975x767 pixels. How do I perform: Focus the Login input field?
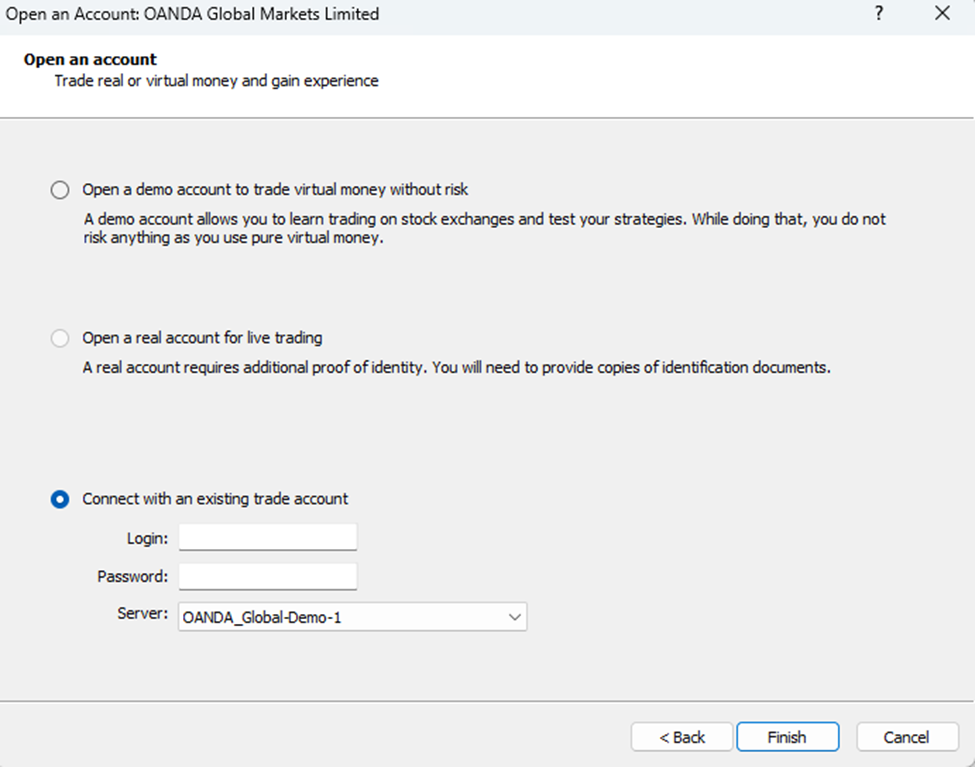[267, 537]
